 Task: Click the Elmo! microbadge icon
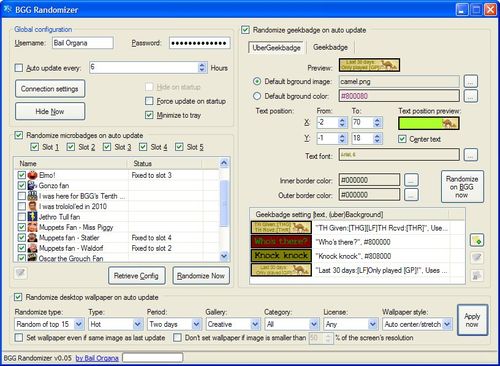[32, 175]
